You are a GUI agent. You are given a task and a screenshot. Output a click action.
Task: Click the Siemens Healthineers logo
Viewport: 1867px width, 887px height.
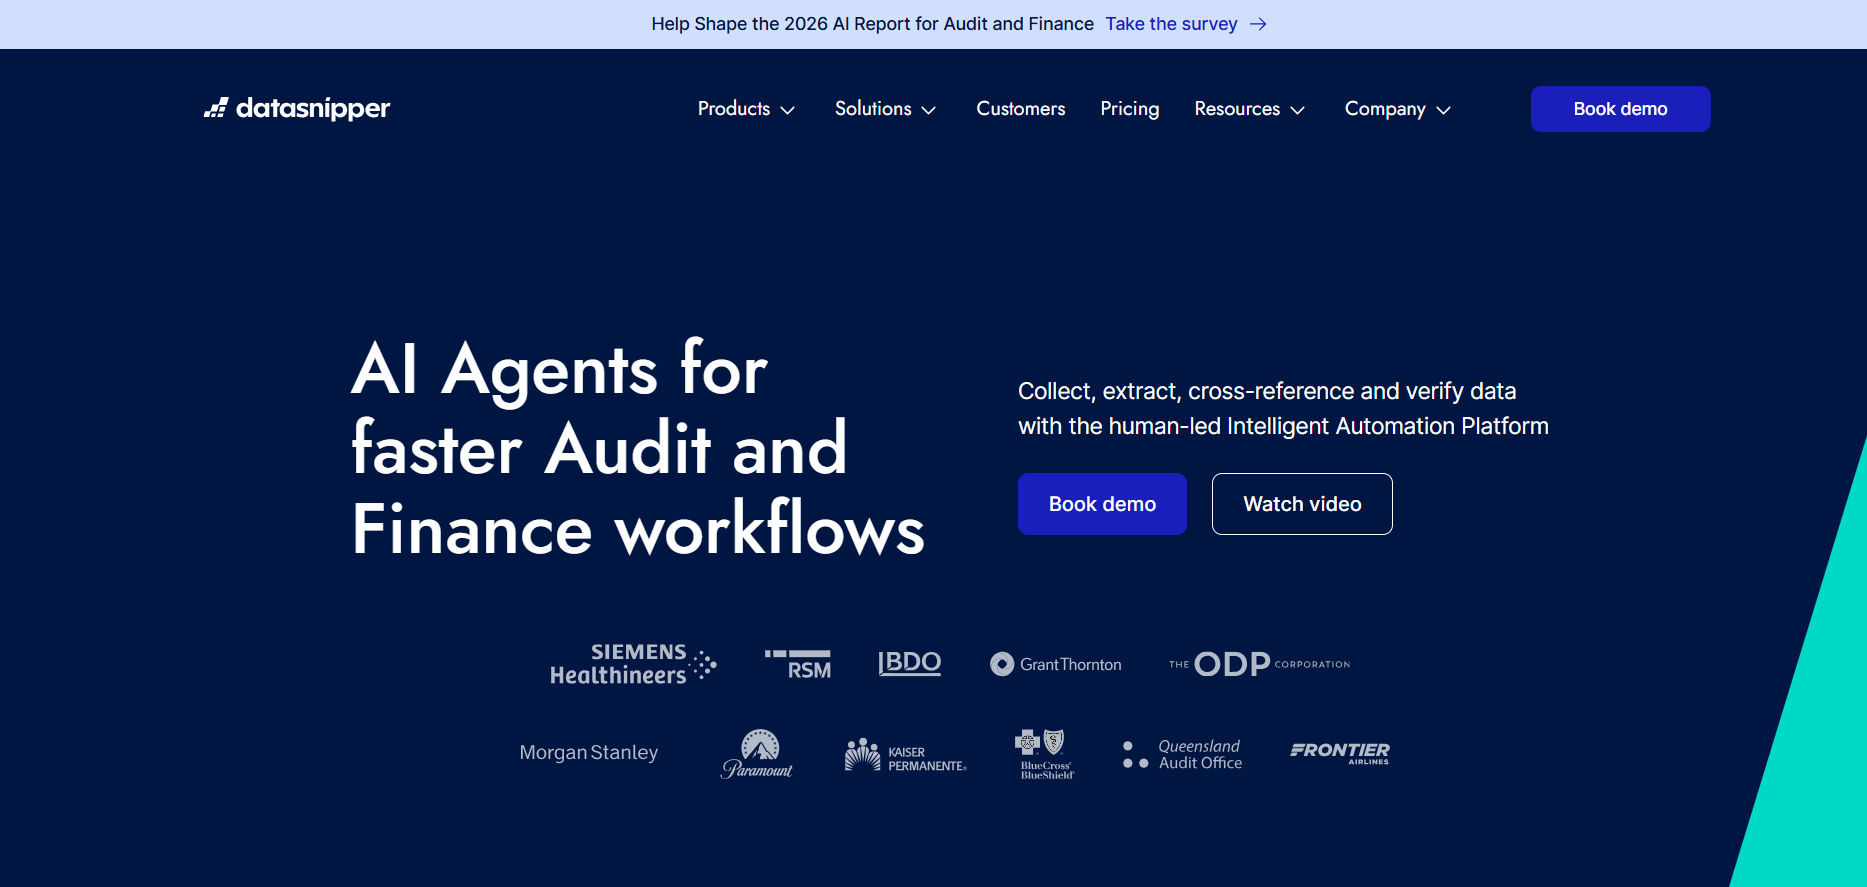click(633, 664)
